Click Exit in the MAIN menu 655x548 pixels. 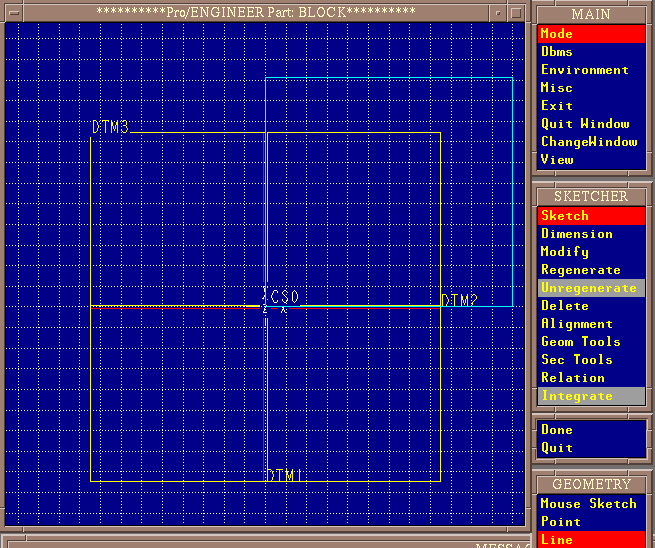pos(591,106)
